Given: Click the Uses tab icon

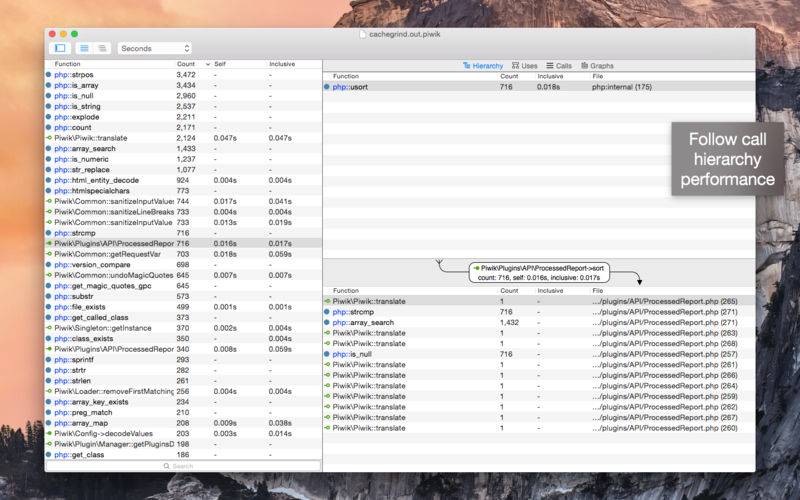Looking at the screenshot, I should tap(515, 66).
